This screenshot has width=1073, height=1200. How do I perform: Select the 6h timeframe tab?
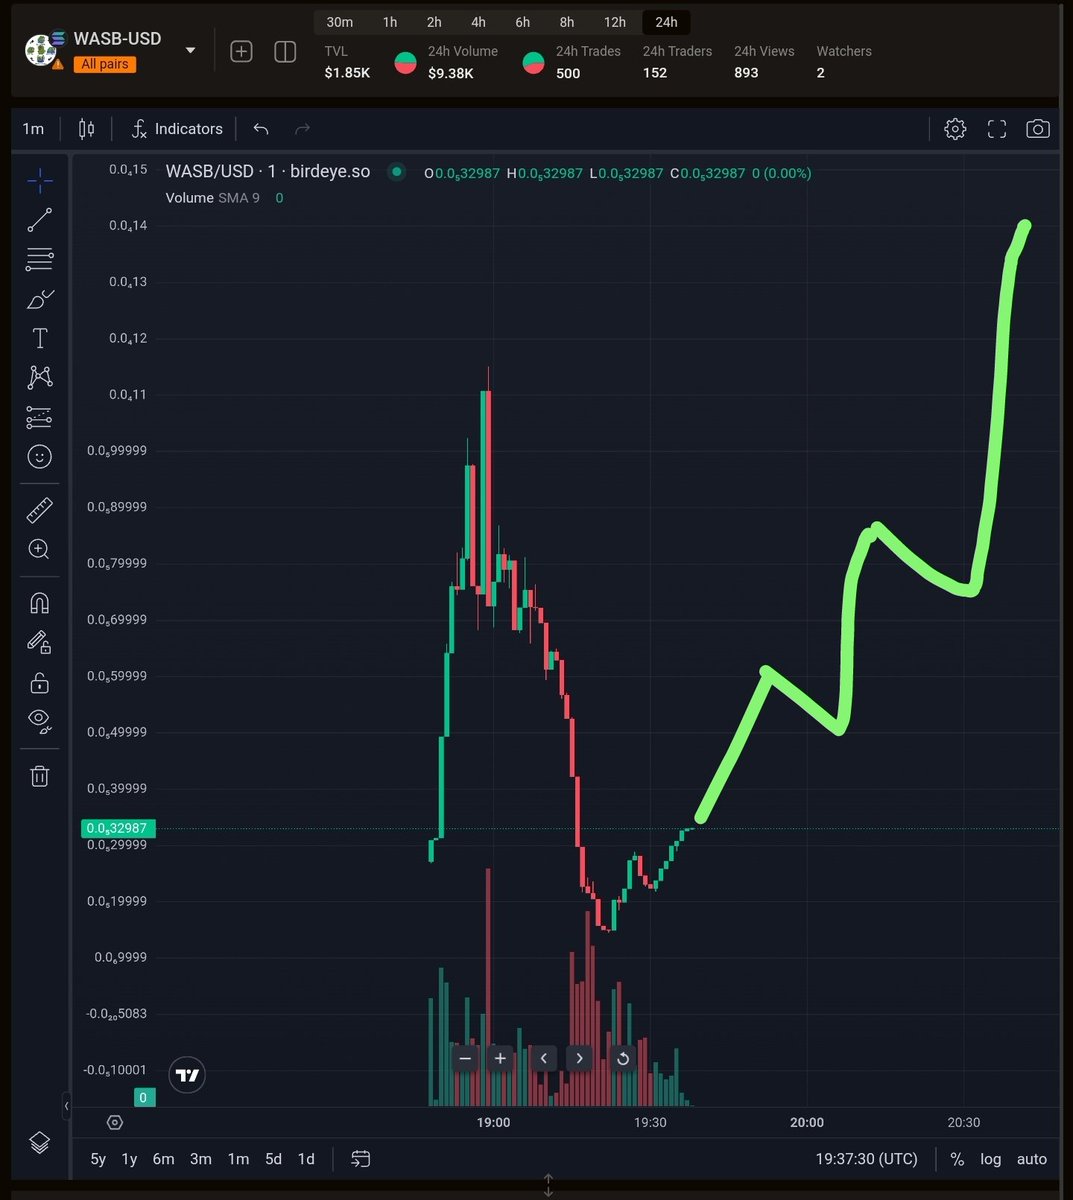[x=523, y=22]
